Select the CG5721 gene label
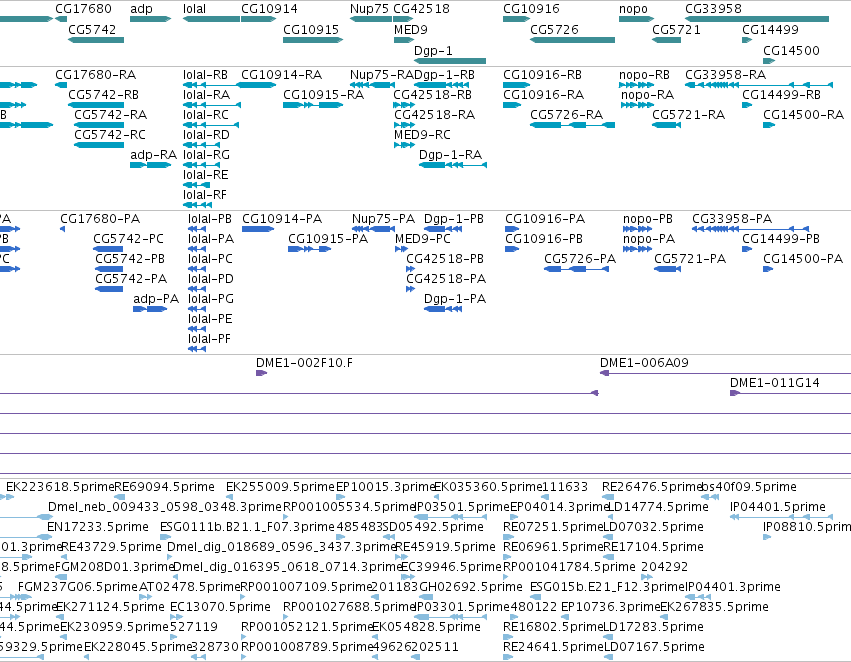851x662 pixels. click(x=676, y=29)
